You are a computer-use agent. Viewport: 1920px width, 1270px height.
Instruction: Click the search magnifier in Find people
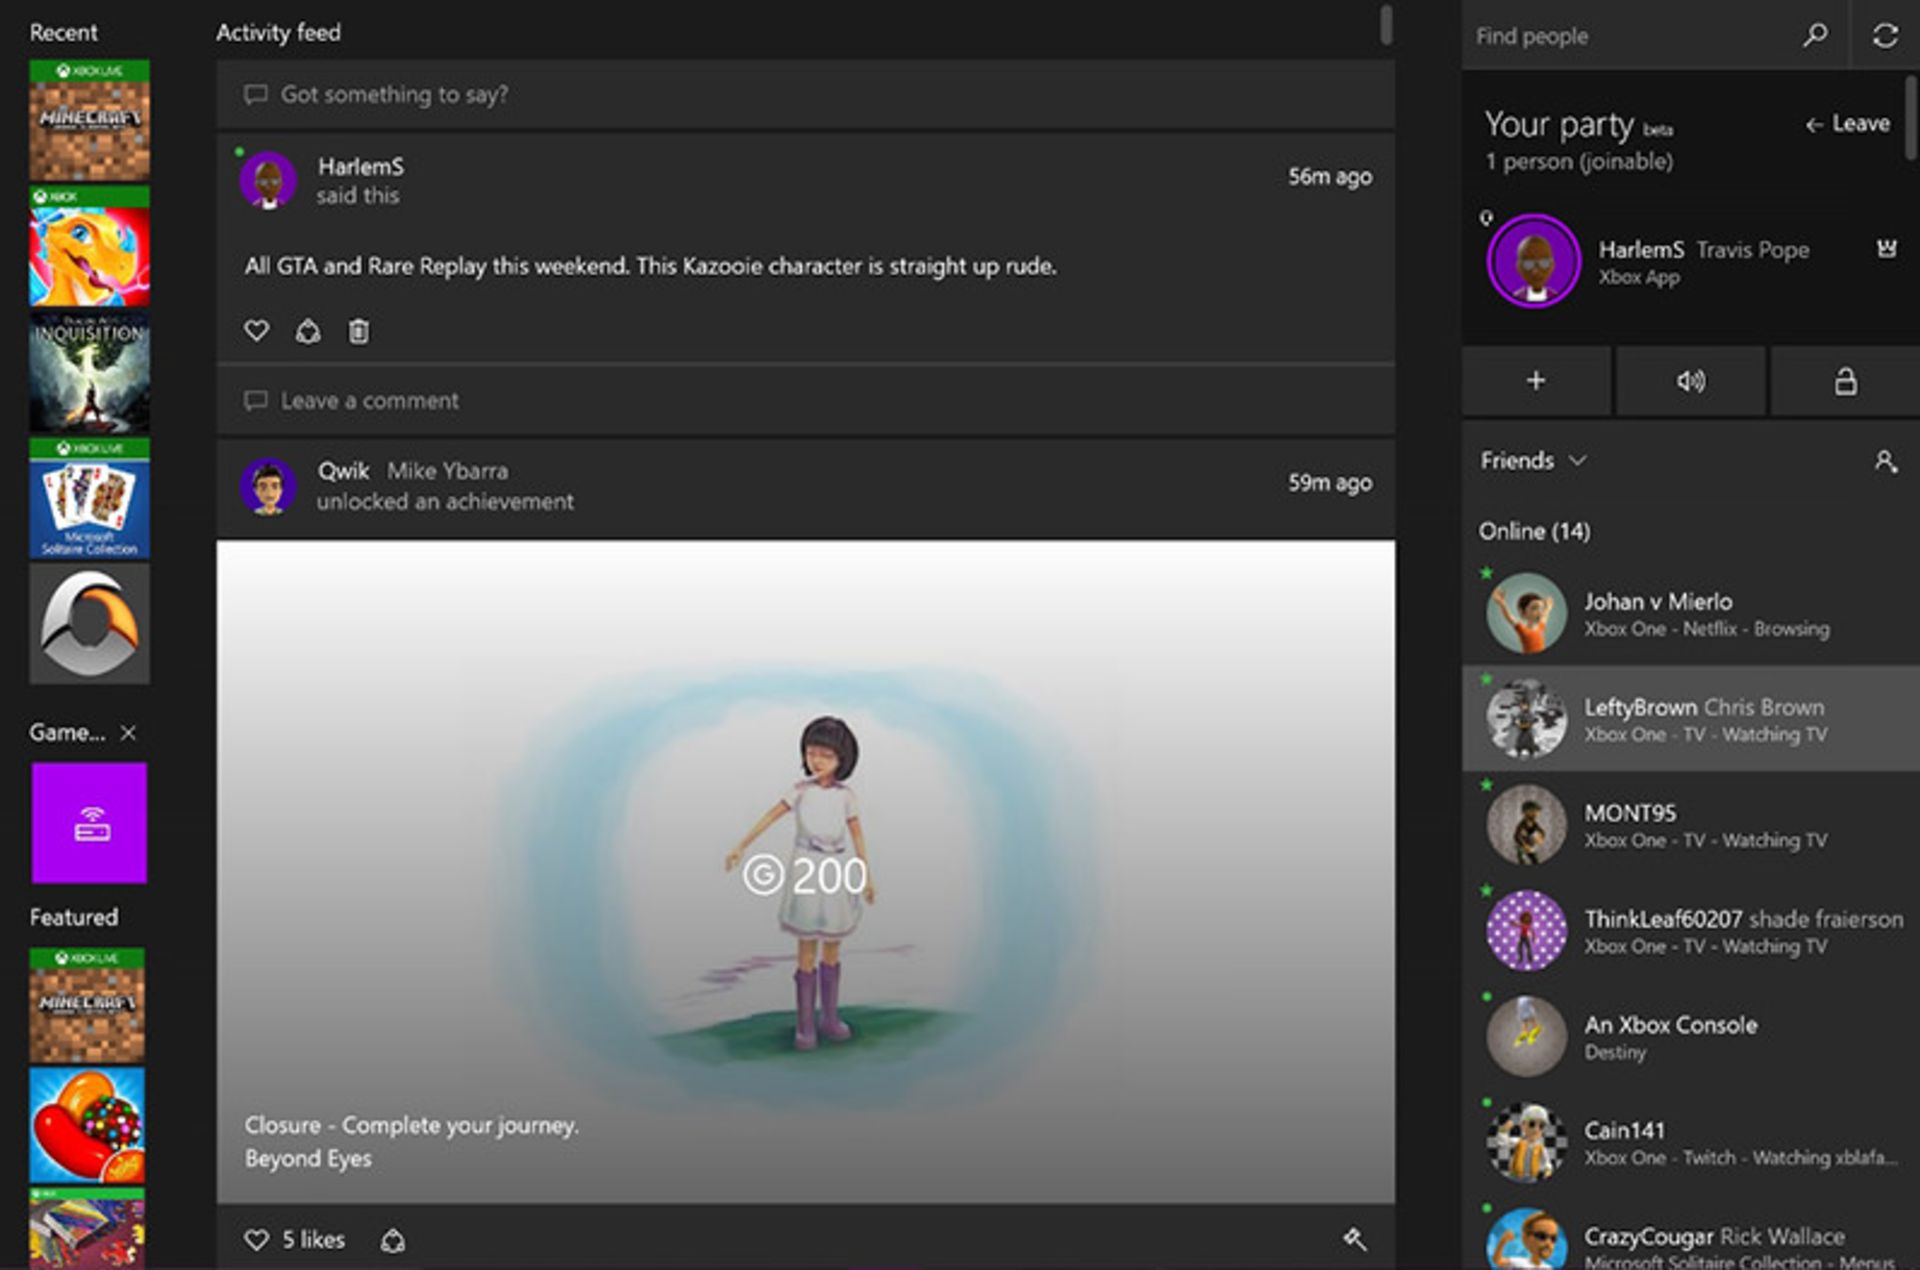pos(1815,35)
